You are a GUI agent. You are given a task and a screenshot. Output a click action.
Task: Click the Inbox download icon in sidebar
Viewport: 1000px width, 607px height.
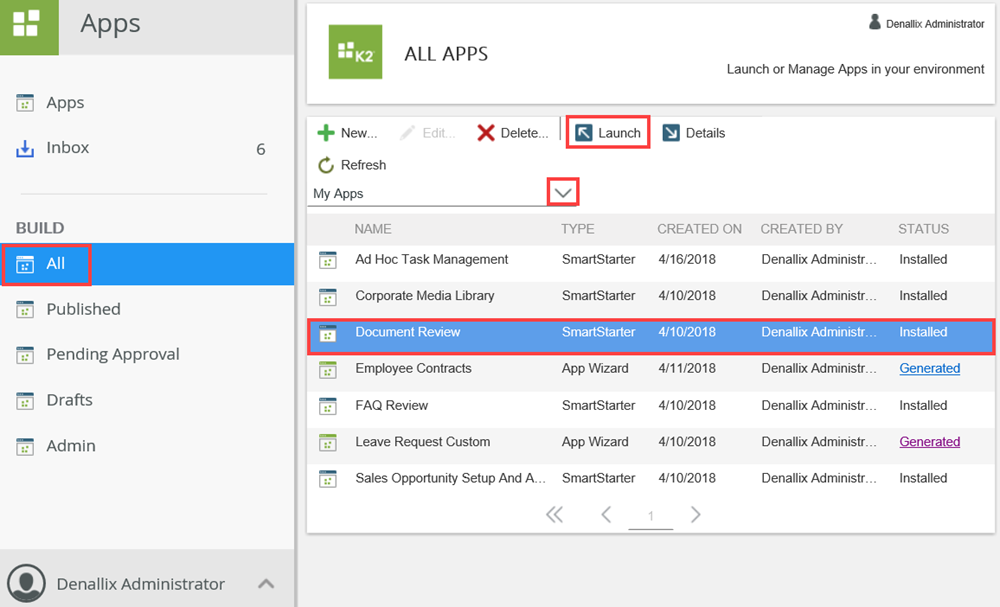pos(25,148)
